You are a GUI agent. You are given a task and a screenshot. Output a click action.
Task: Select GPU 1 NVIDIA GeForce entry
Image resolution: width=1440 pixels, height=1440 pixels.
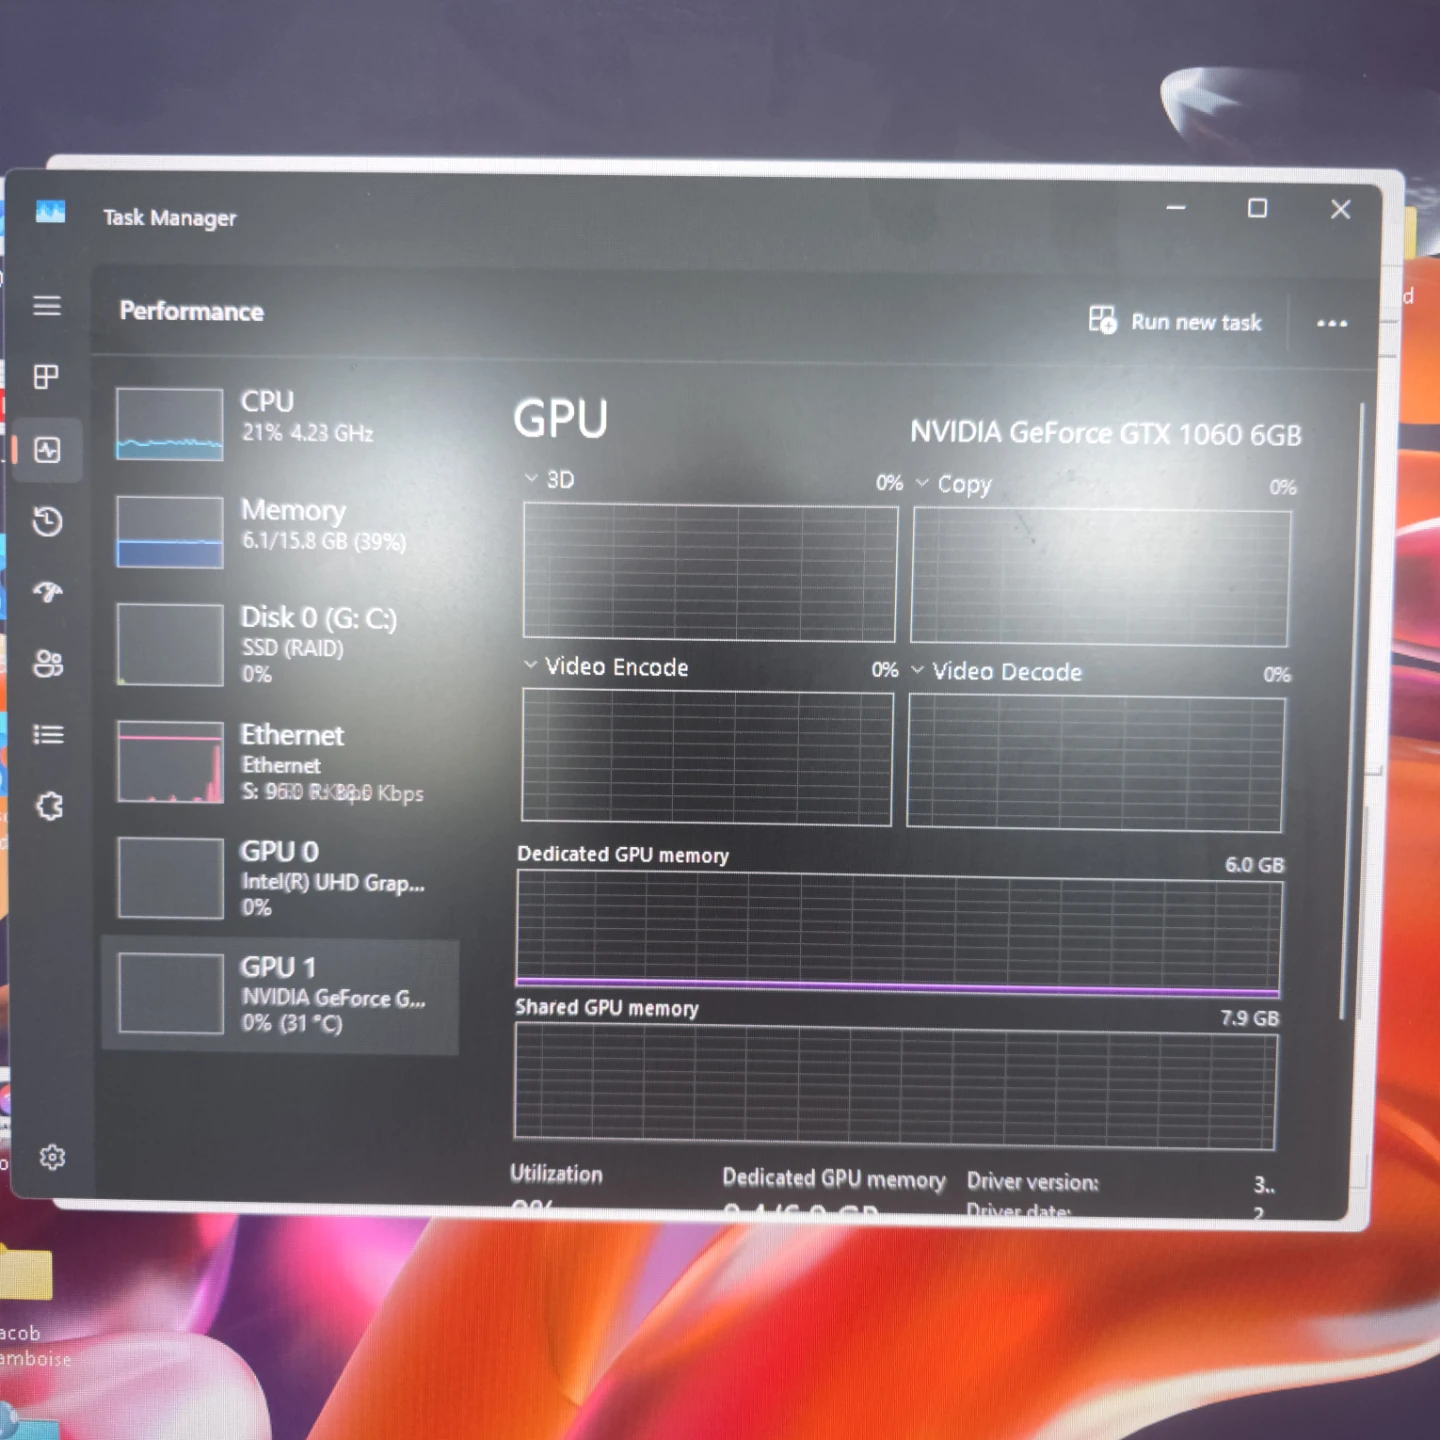[x=280, y=996]
